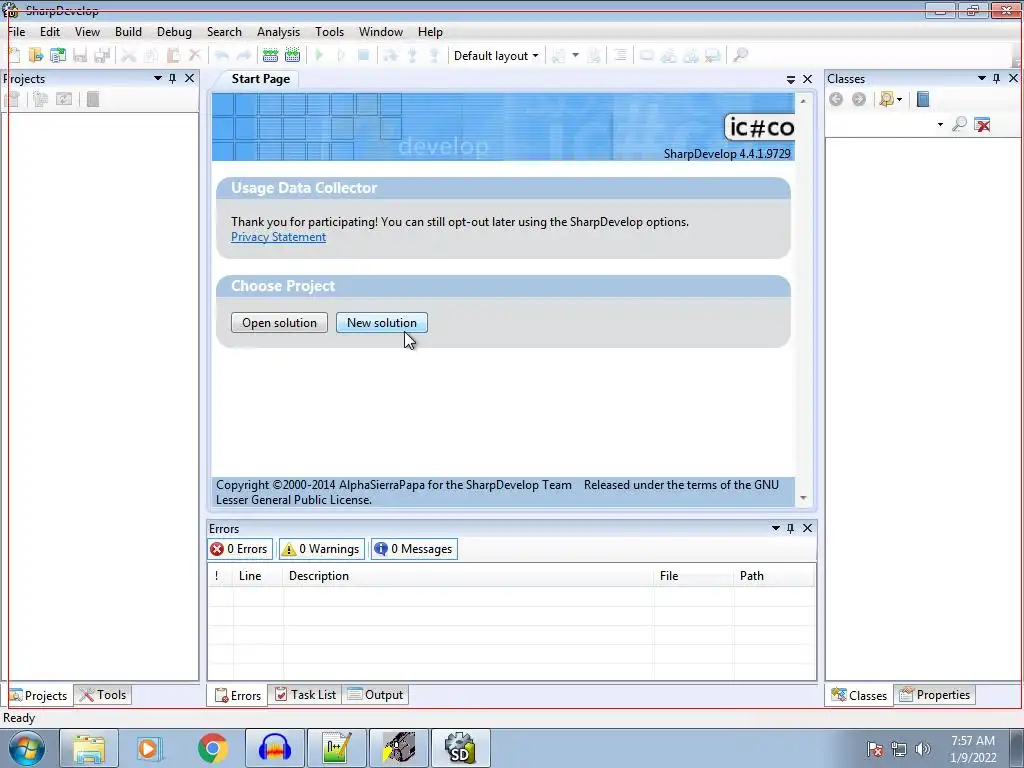The width and height of the screenshot is (1024, 768).
Task: Click the volume speaker tray icon
Action: 923,749
